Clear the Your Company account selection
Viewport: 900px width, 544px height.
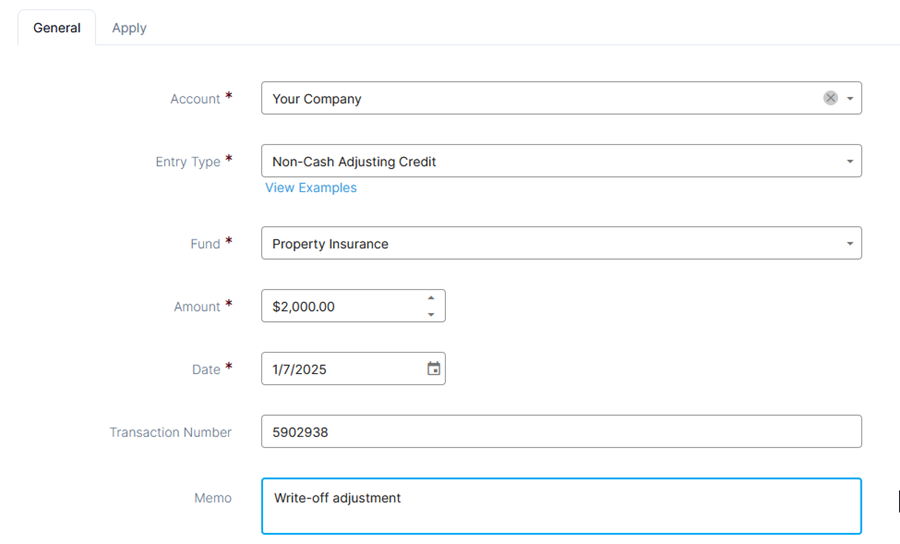pyautogui.click(x=830, y=98)
